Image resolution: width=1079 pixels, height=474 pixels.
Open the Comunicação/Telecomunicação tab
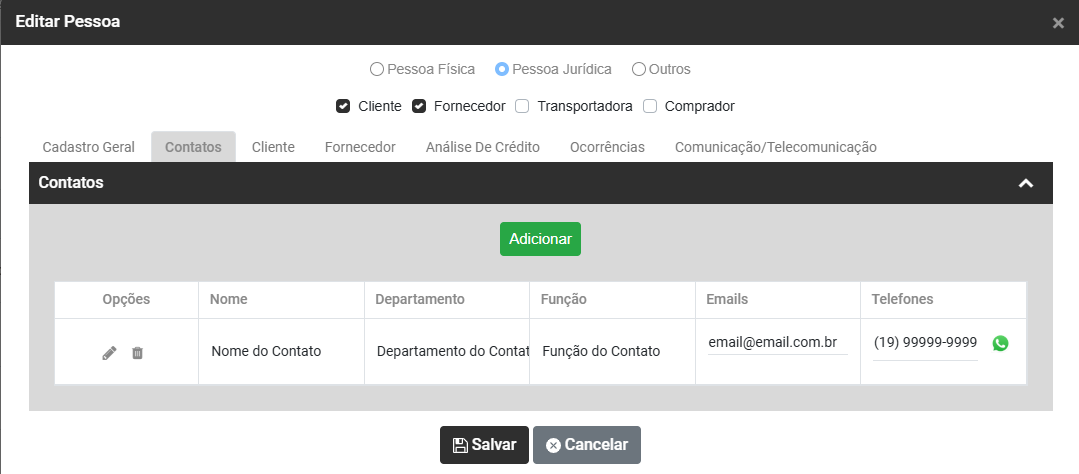pos(775,147)
